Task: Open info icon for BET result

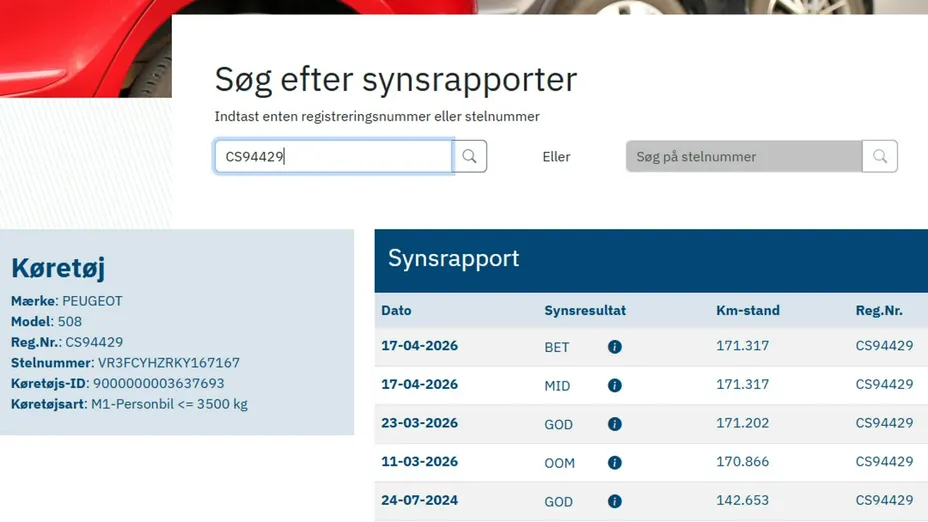Action: (x=614, y=347)
